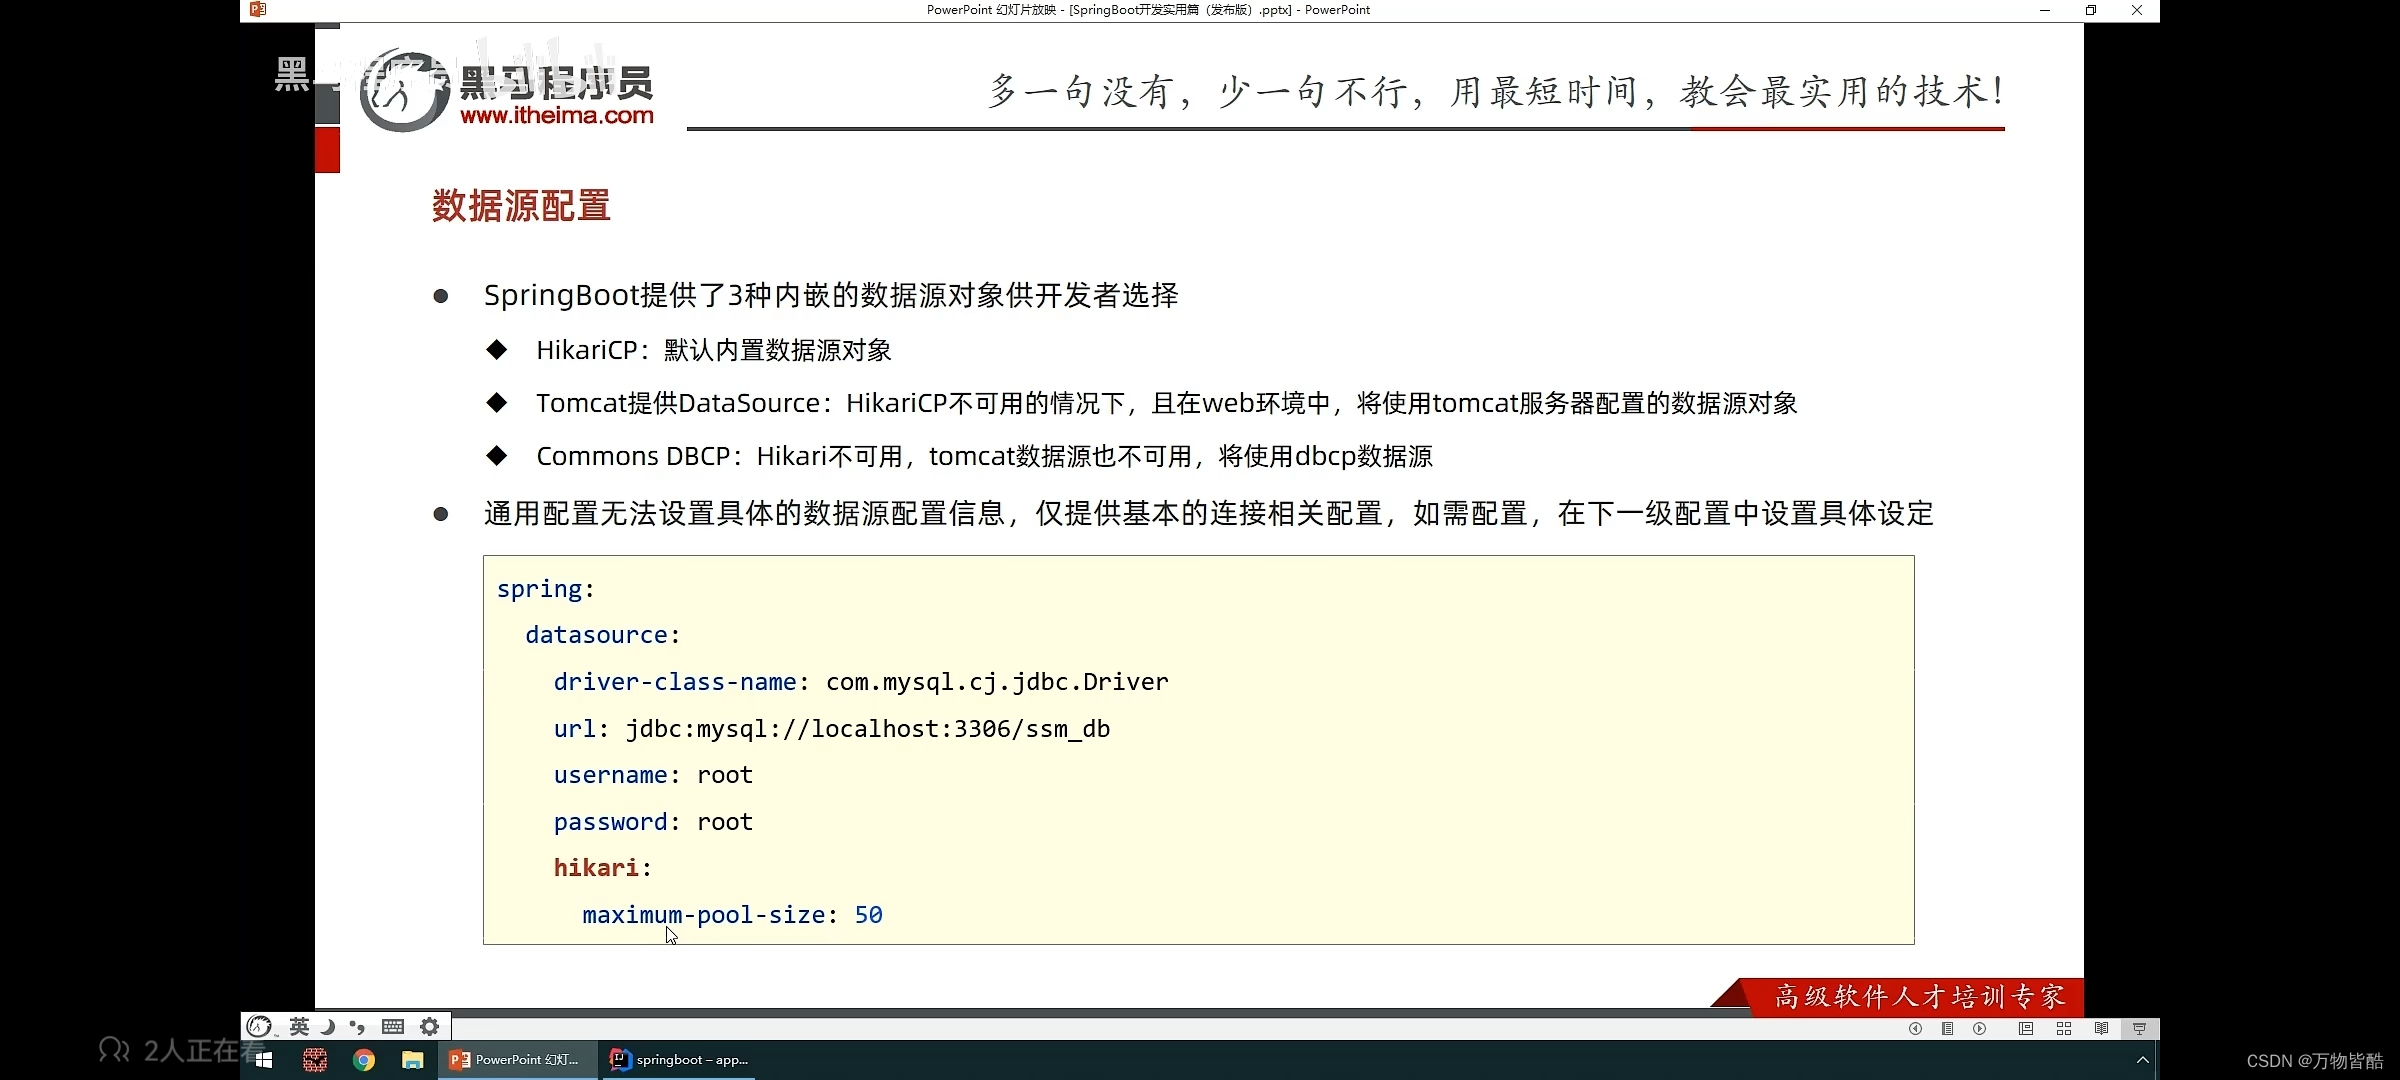
Task: Click the 数据源配置 slide title
Action: 521,206
